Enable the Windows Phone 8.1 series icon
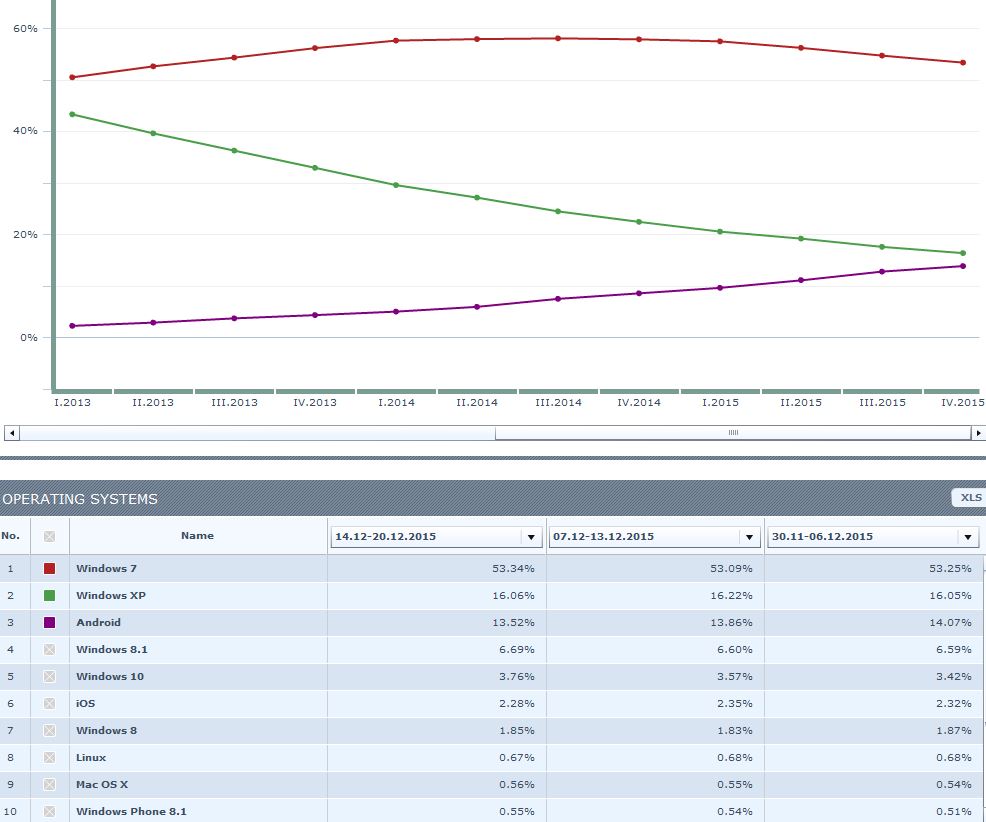The height and width of the screenshot is (822, 986). point(50,811)
